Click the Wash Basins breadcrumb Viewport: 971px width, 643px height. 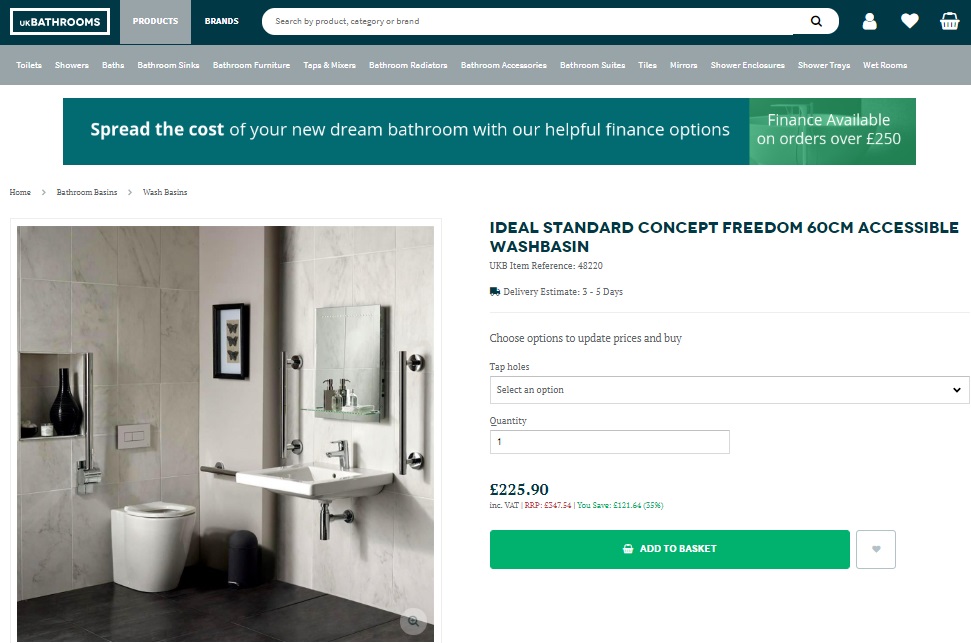click(165, 193)
